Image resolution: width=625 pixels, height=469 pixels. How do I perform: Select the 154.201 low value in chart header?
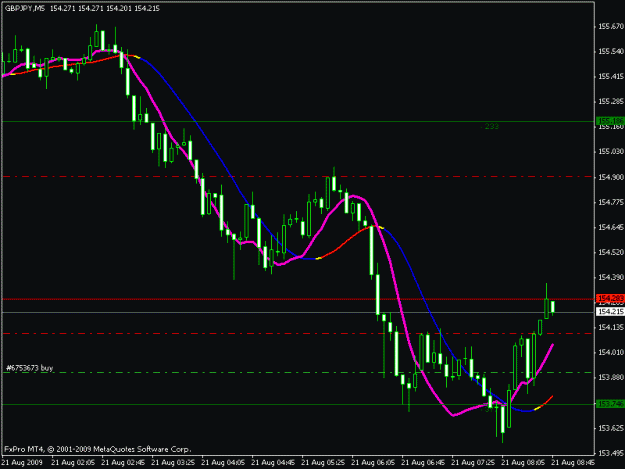(x=118, y=8)
